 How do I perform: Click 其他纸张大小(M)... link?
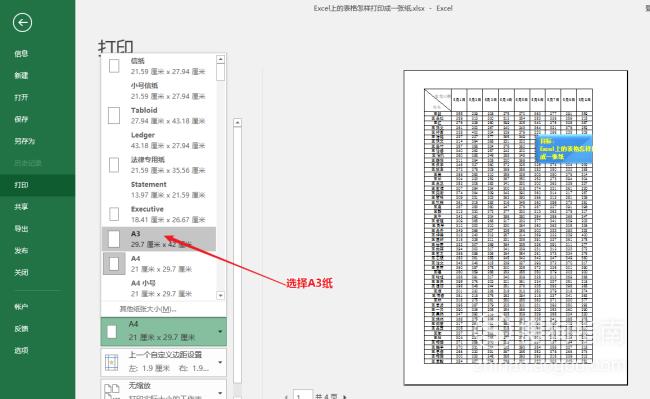click(148, 309)
